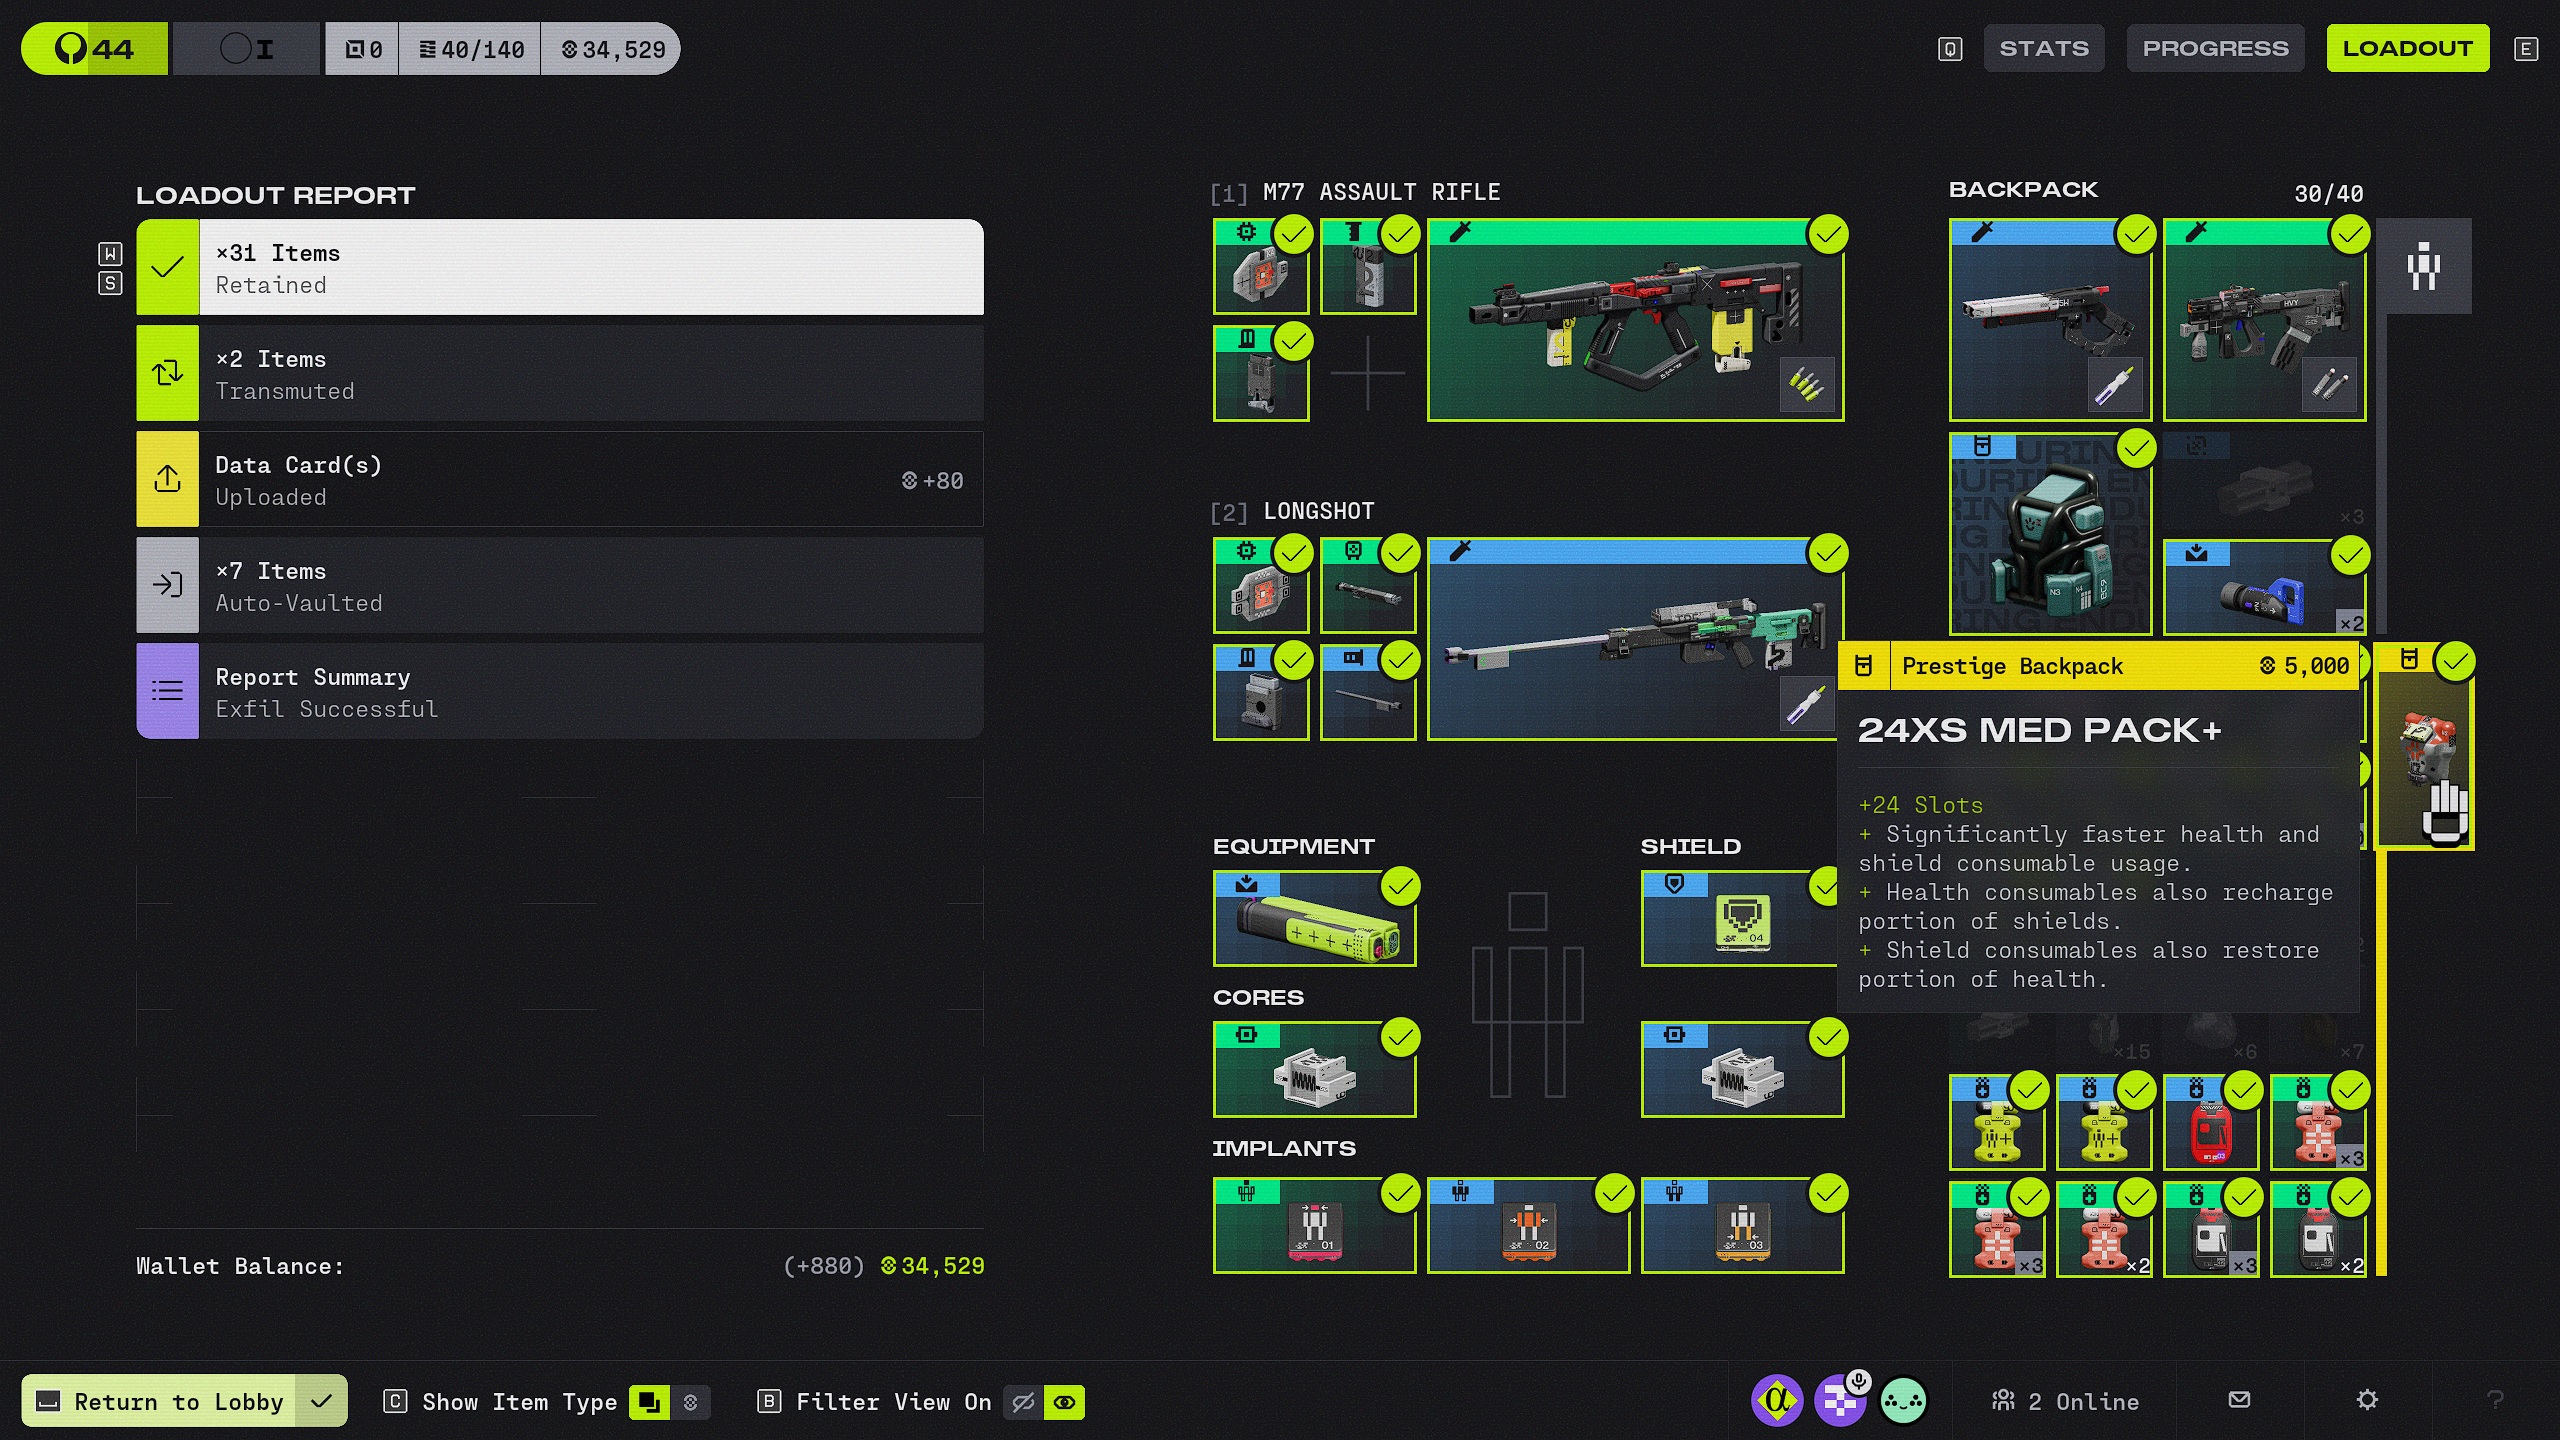Expand the Return to Lobby chevron
The width and height of the screenshot is (2560, 1440).
(x=321, y=1401)
